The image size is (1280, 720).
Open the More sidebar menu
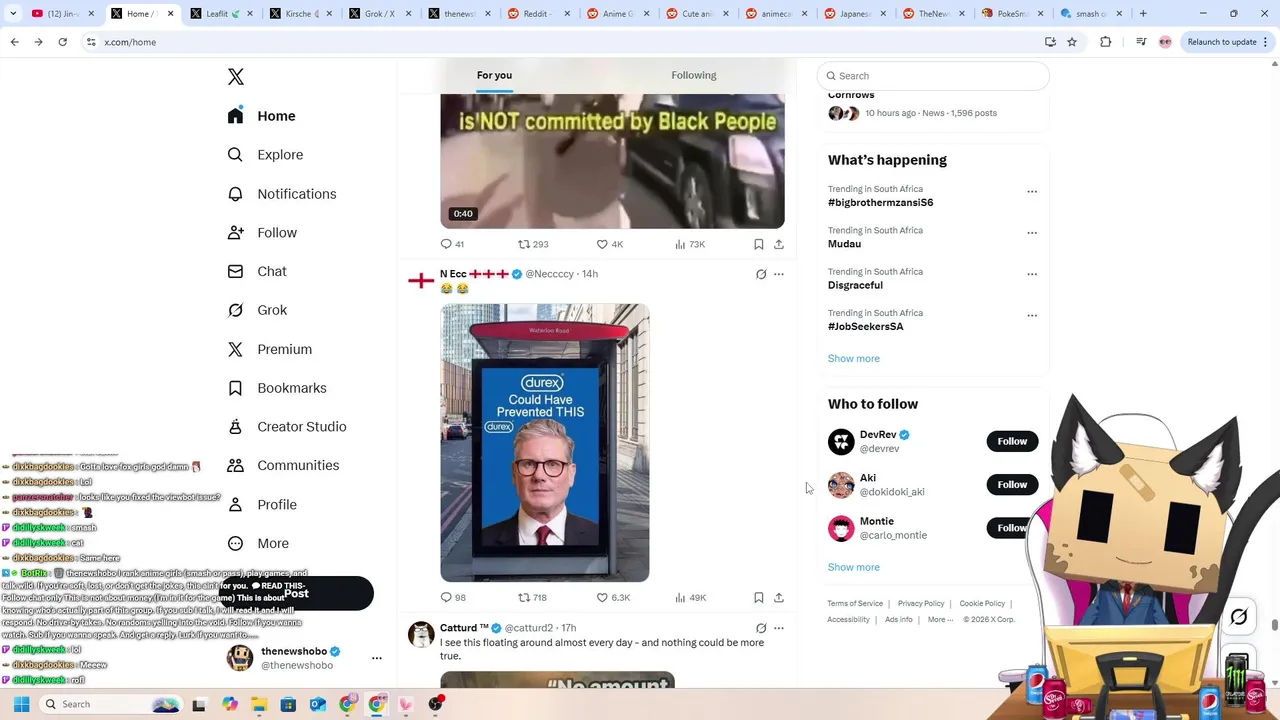[x=258, y=543]
